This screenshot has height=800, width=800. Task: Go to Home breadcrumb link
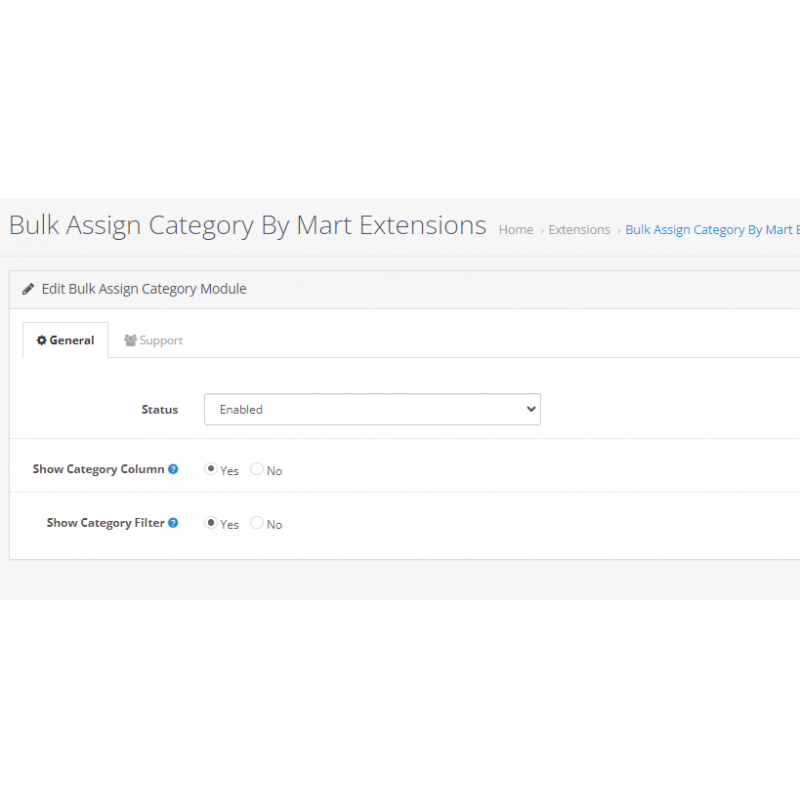pyautogui.click(x=516, y=230)
